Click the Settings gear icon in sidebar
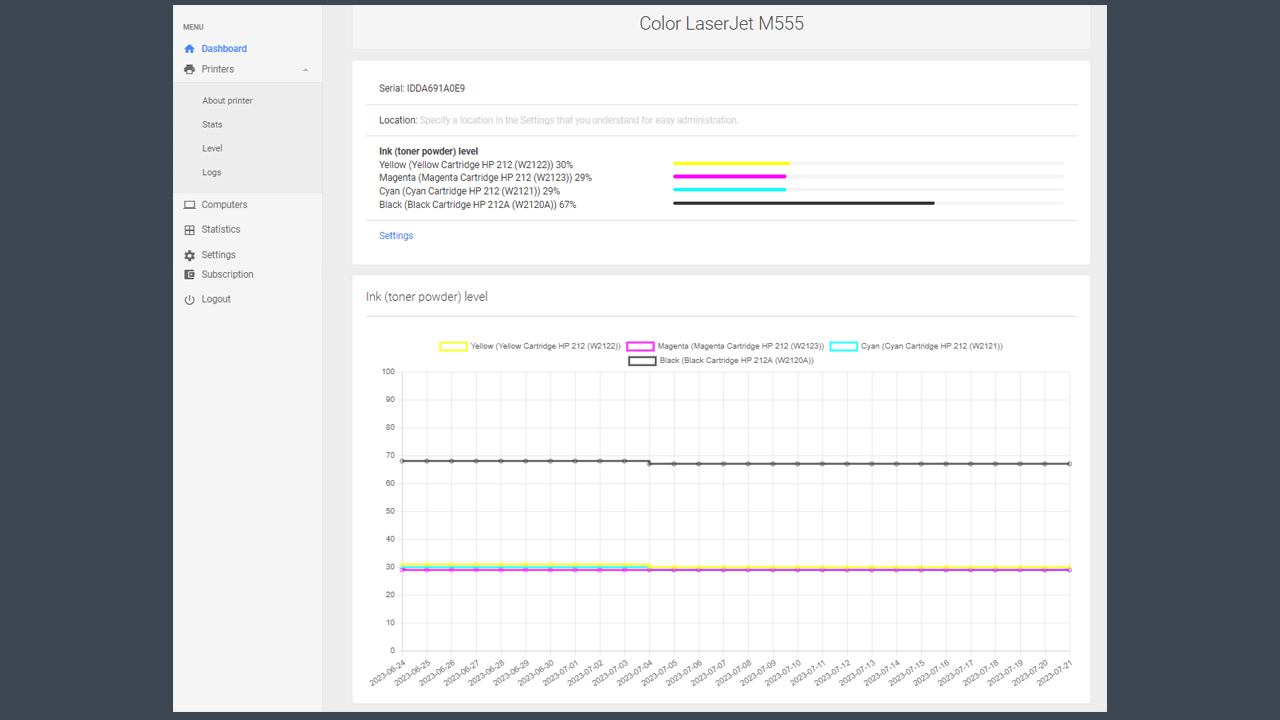This screenshot has width=1280, height=720. click(x=190, y=255)
